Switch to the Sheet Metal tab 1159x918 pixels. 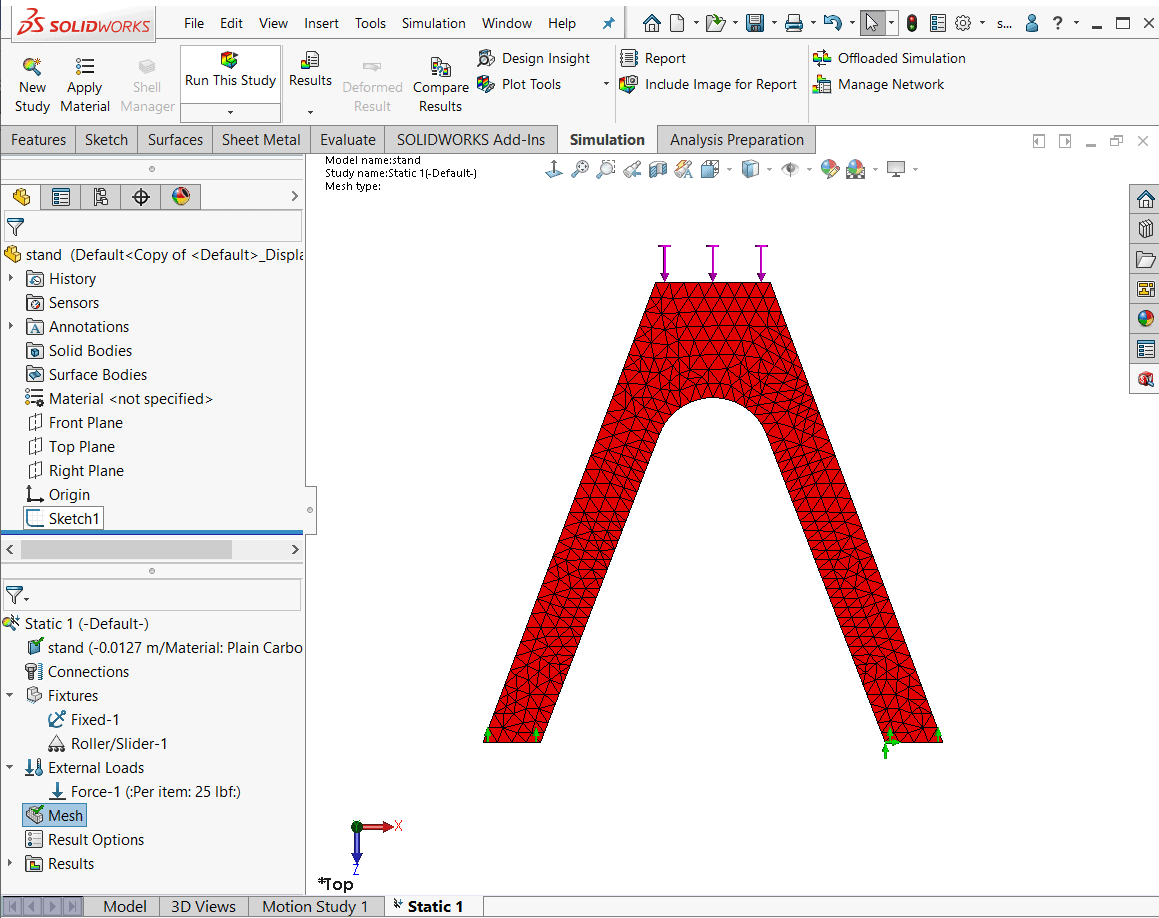point(260,140)
